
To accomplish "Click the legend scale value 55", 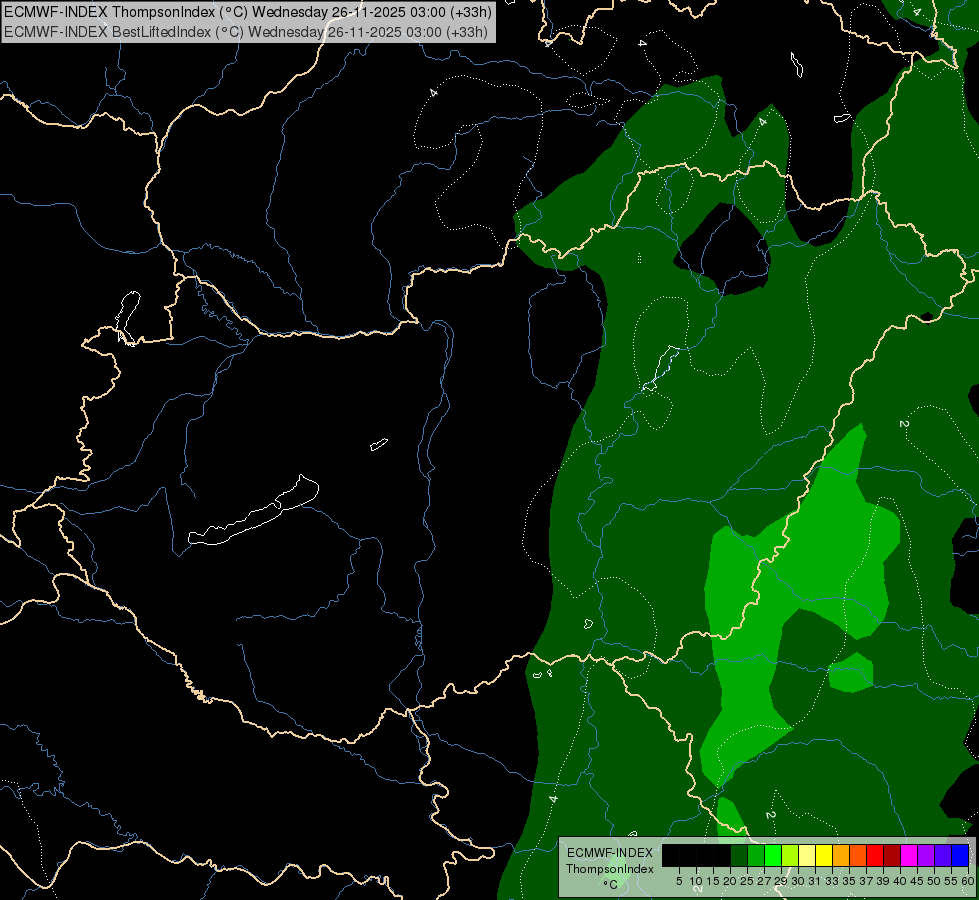I will click(x=952, y=881).
